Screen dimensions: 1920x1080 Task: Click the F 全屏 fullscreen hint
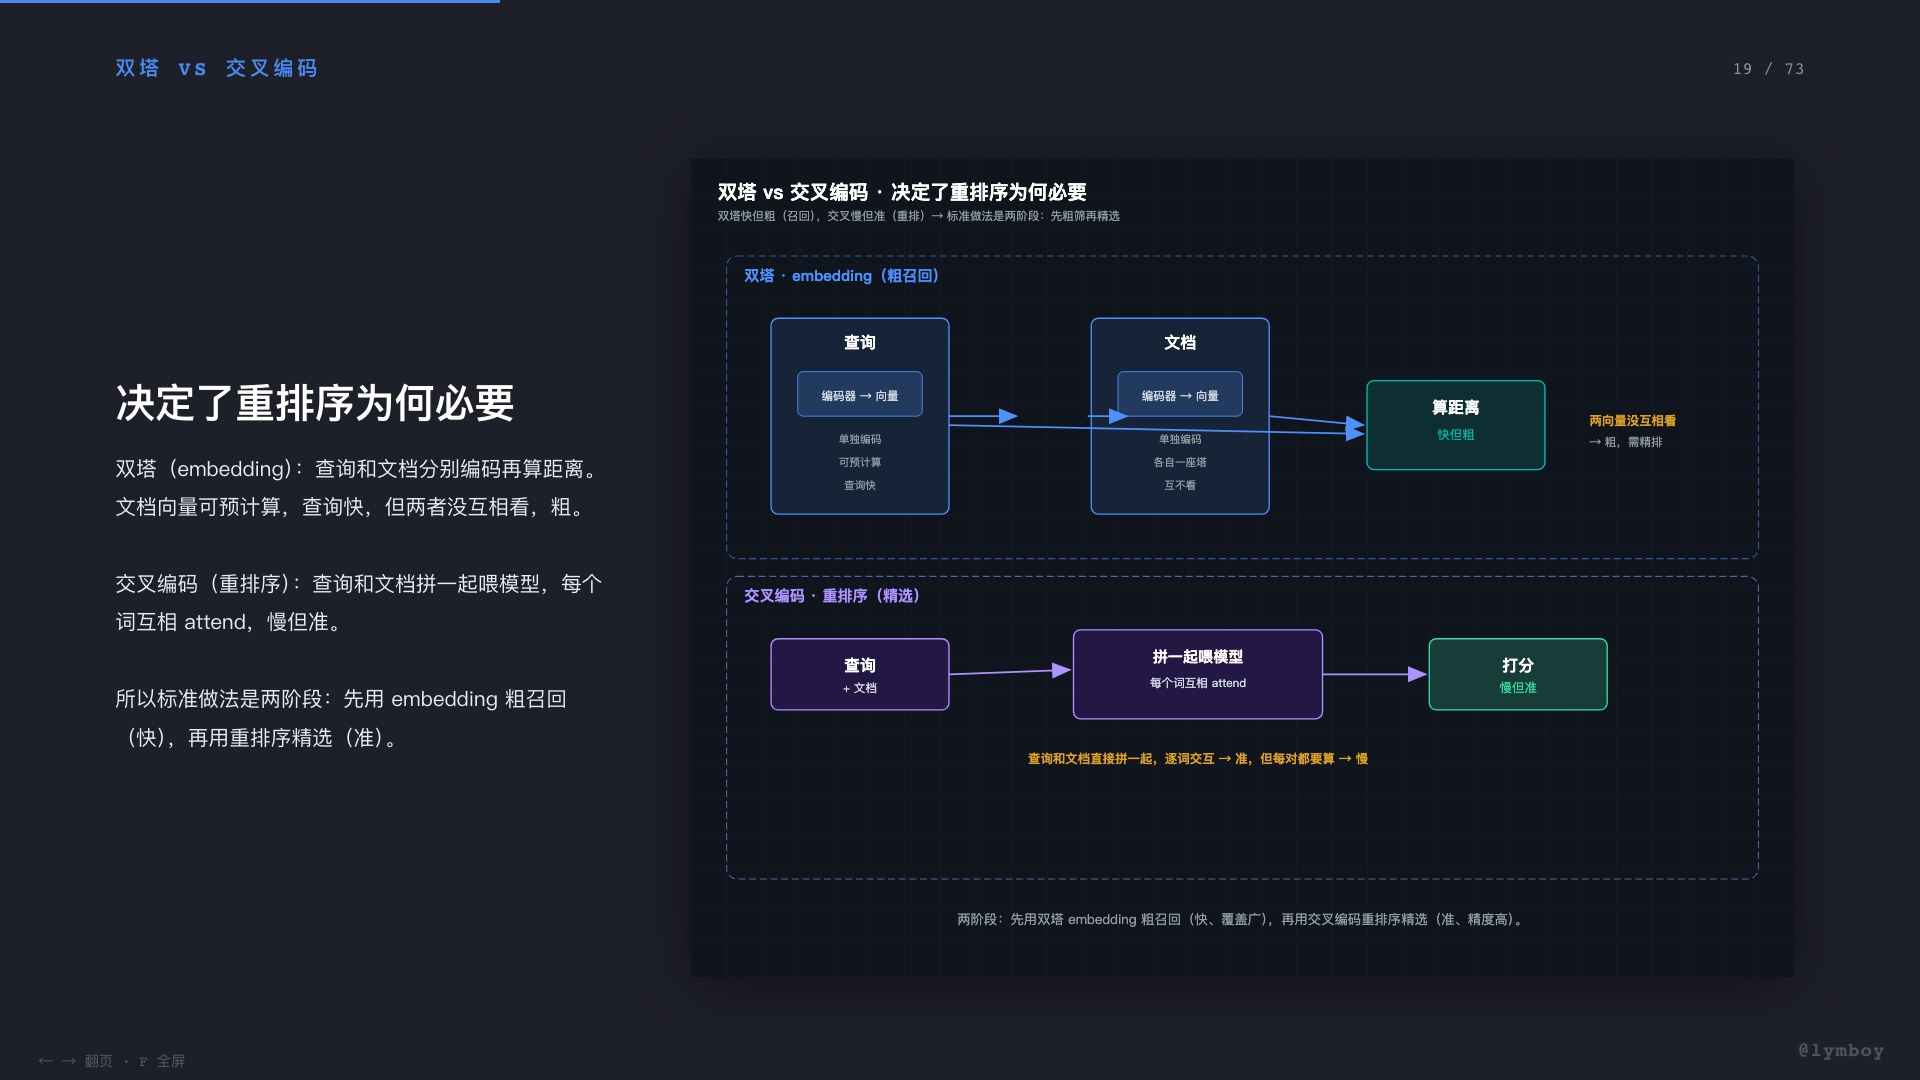tap(162, 1061)
